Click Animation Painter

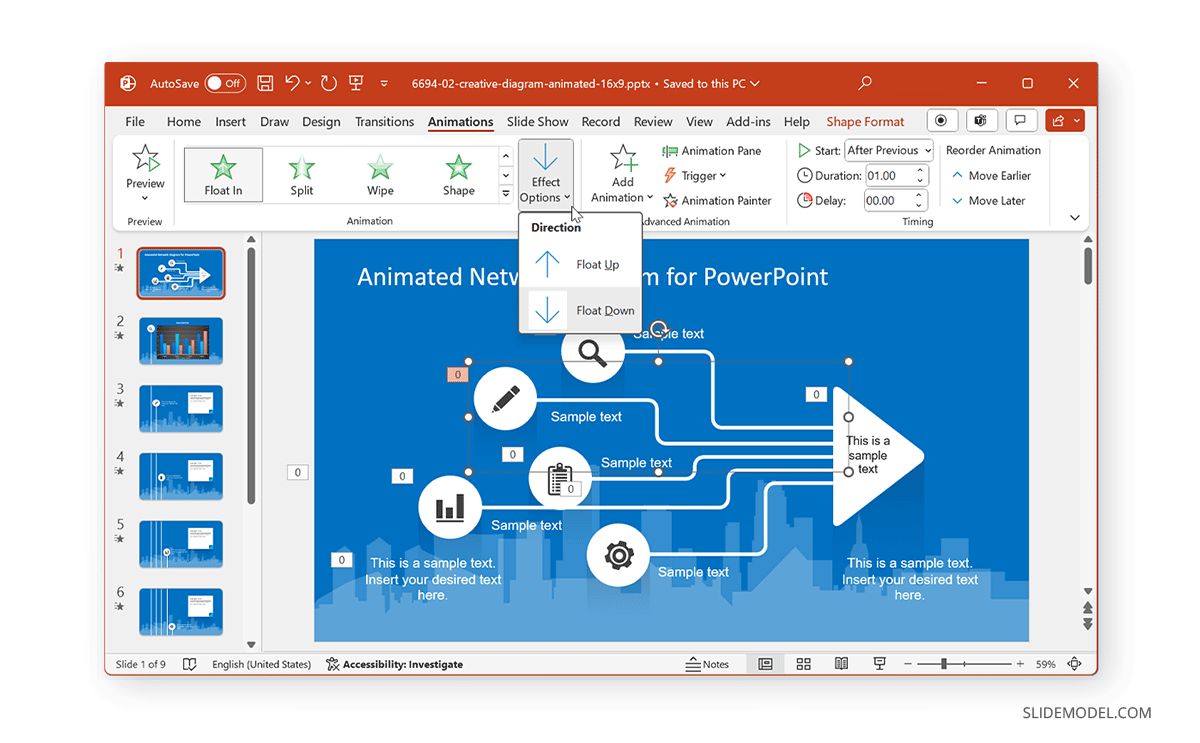717,201
